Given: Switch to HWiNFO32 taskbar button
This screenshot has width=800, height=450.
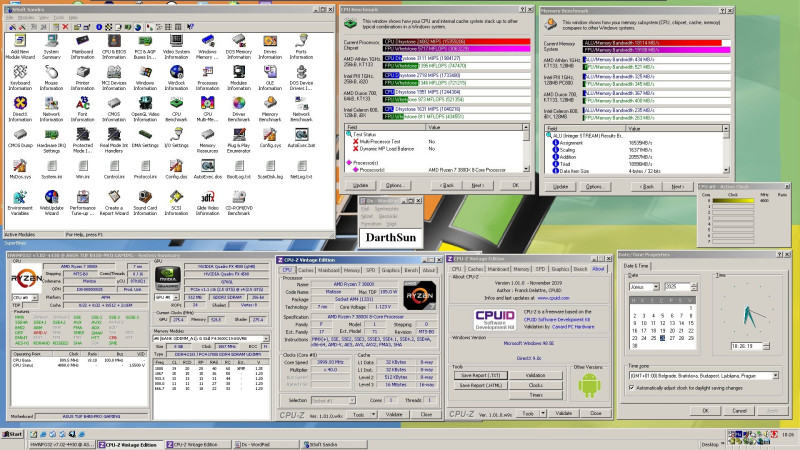Looking at the screenshot, I should 61,444.
